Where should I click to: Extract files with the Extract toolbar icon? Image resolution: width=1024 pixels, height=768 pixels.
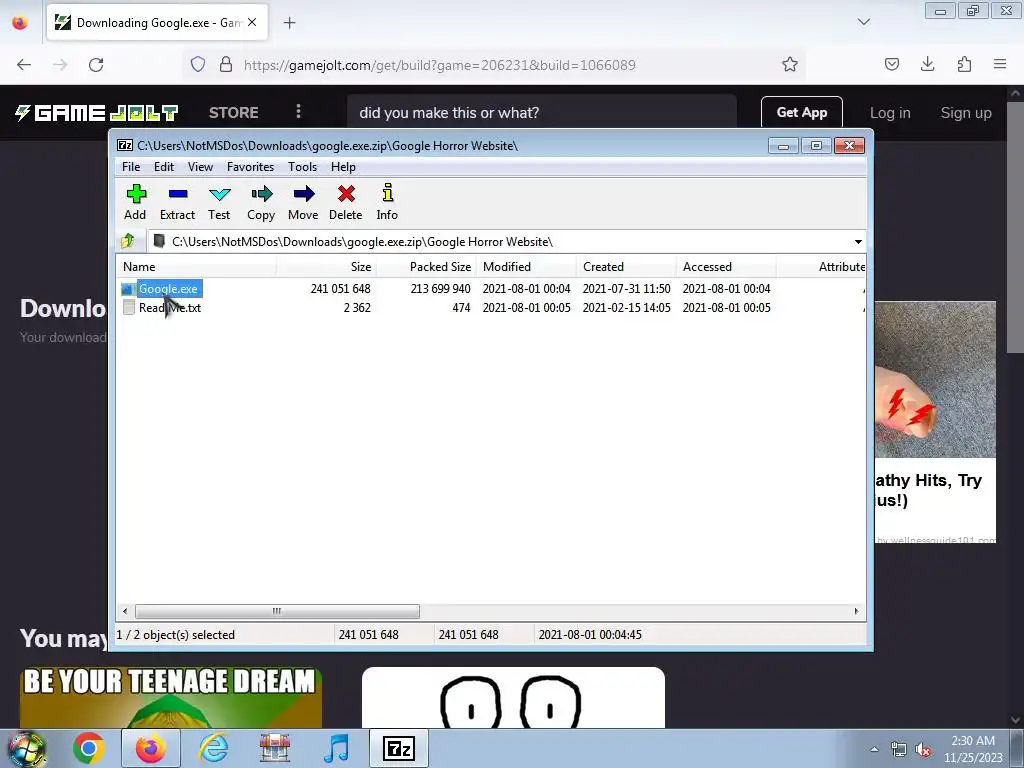(x=177, y=202)
